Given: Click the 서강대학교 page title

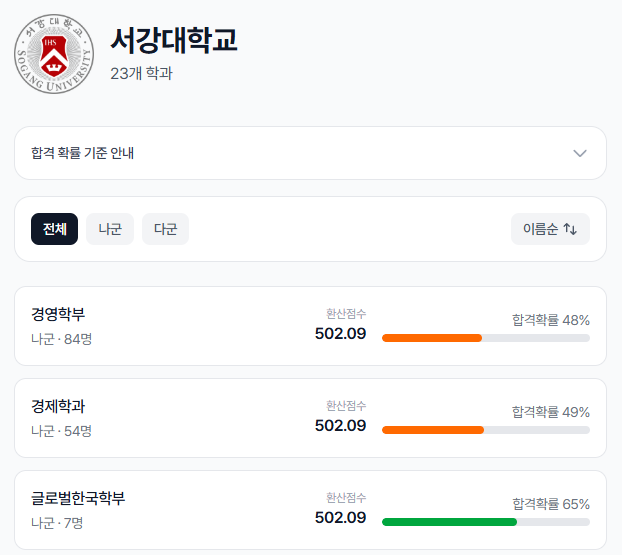Looking at the screenshot, I should tap(174, 40).
